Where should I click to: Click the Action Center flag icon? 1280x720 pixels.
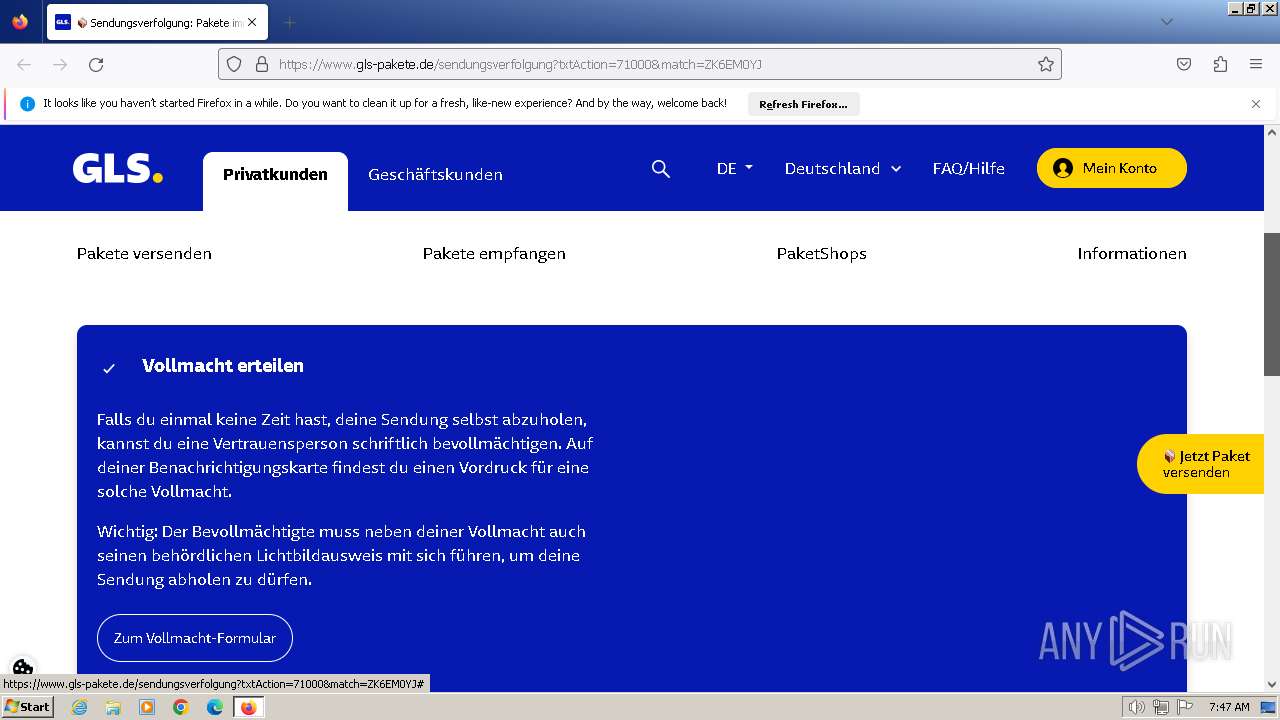pyautogui.click(x=1185, y=707)
